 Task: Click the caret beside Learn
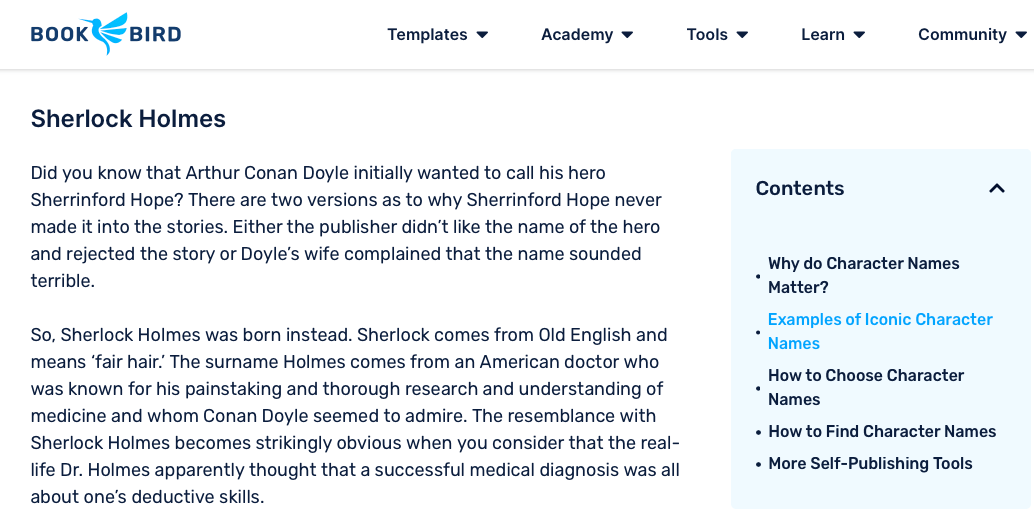point(859,35)
